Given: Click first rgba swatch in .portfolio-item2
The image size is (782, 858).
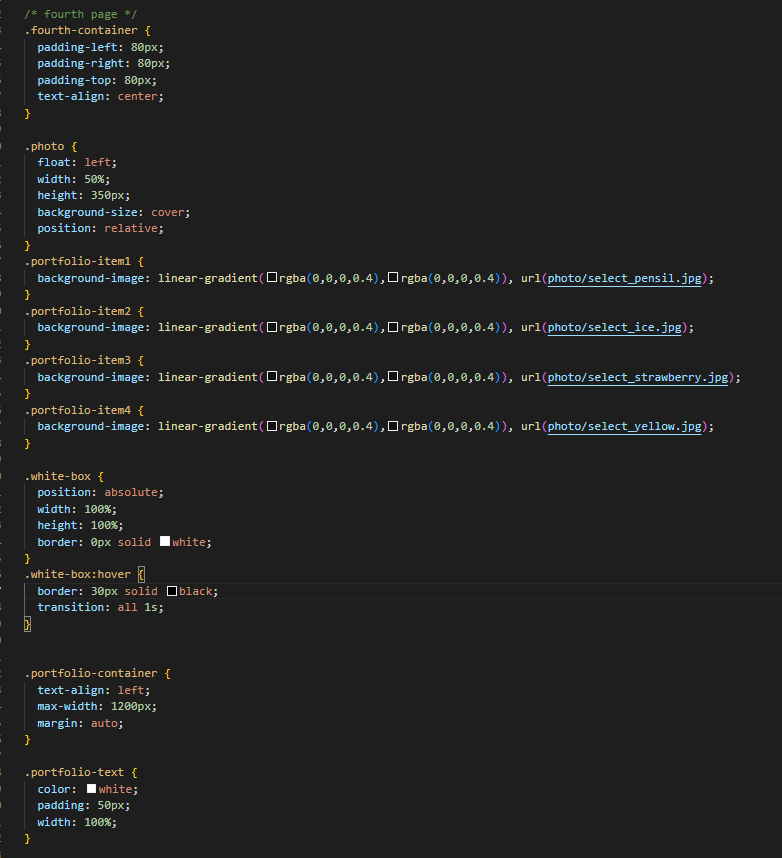Looking at the screenshot, I should [x=272, y=327].
